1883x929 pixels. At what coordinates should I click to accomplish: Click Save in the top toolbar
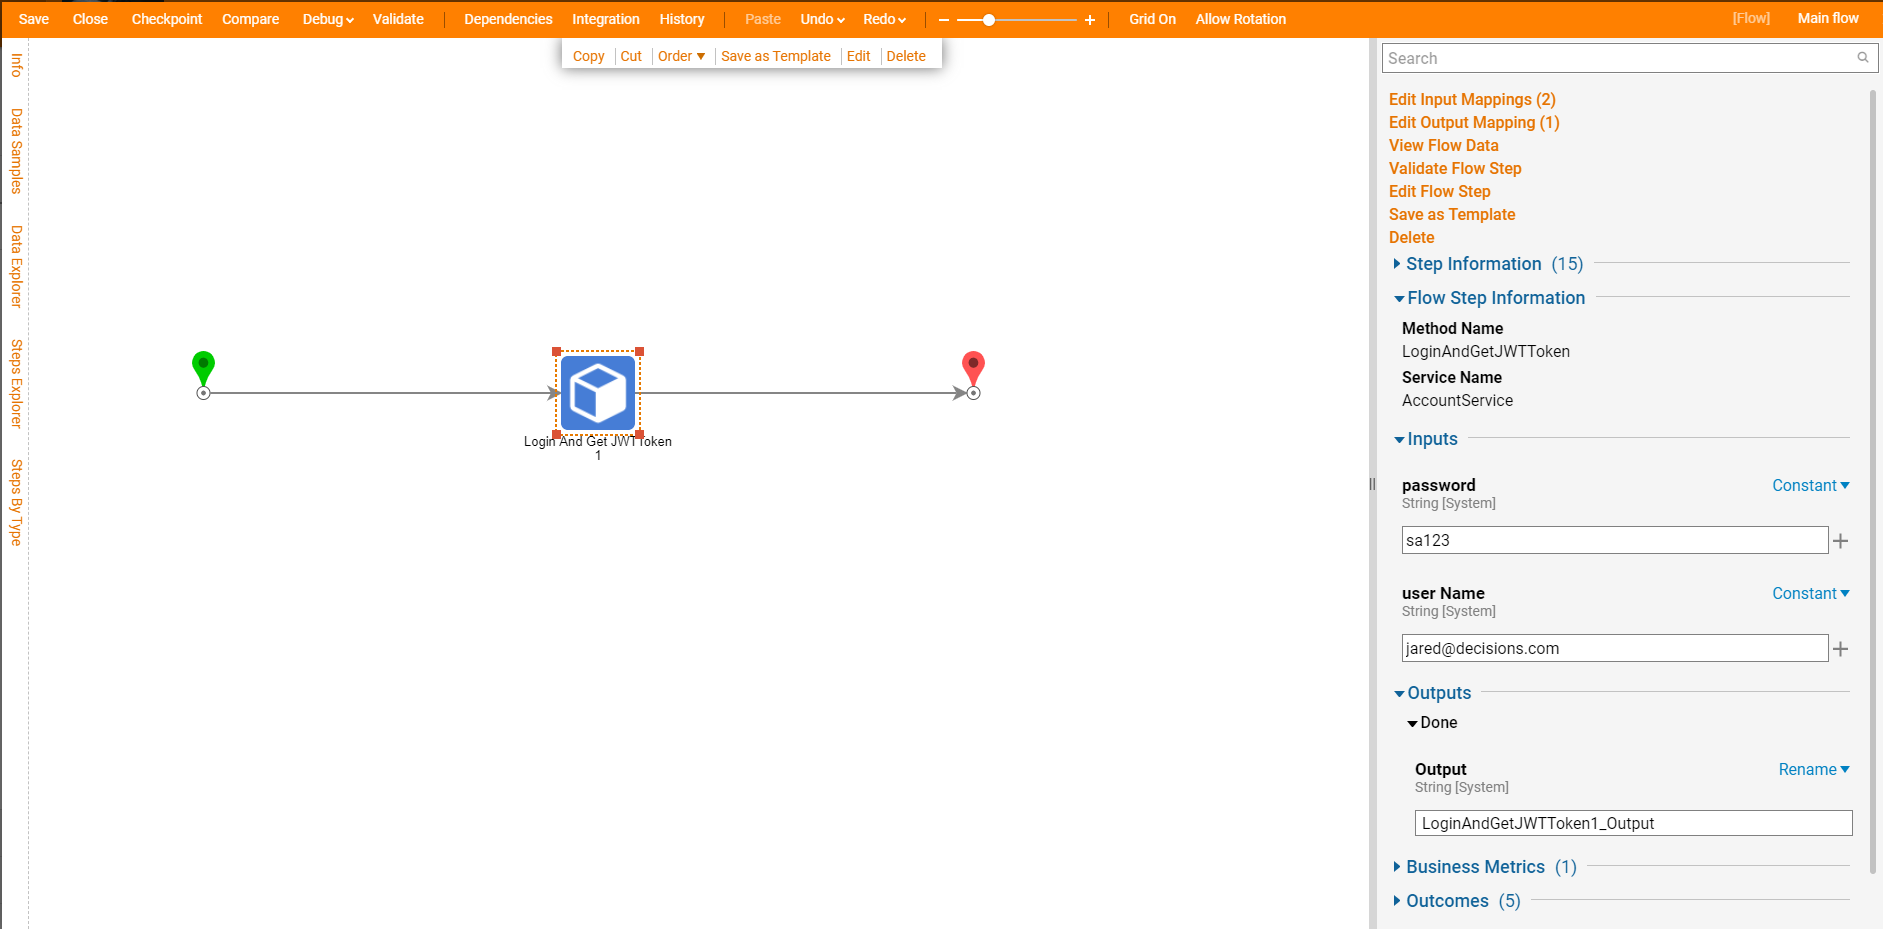click(x=33, y=19)
